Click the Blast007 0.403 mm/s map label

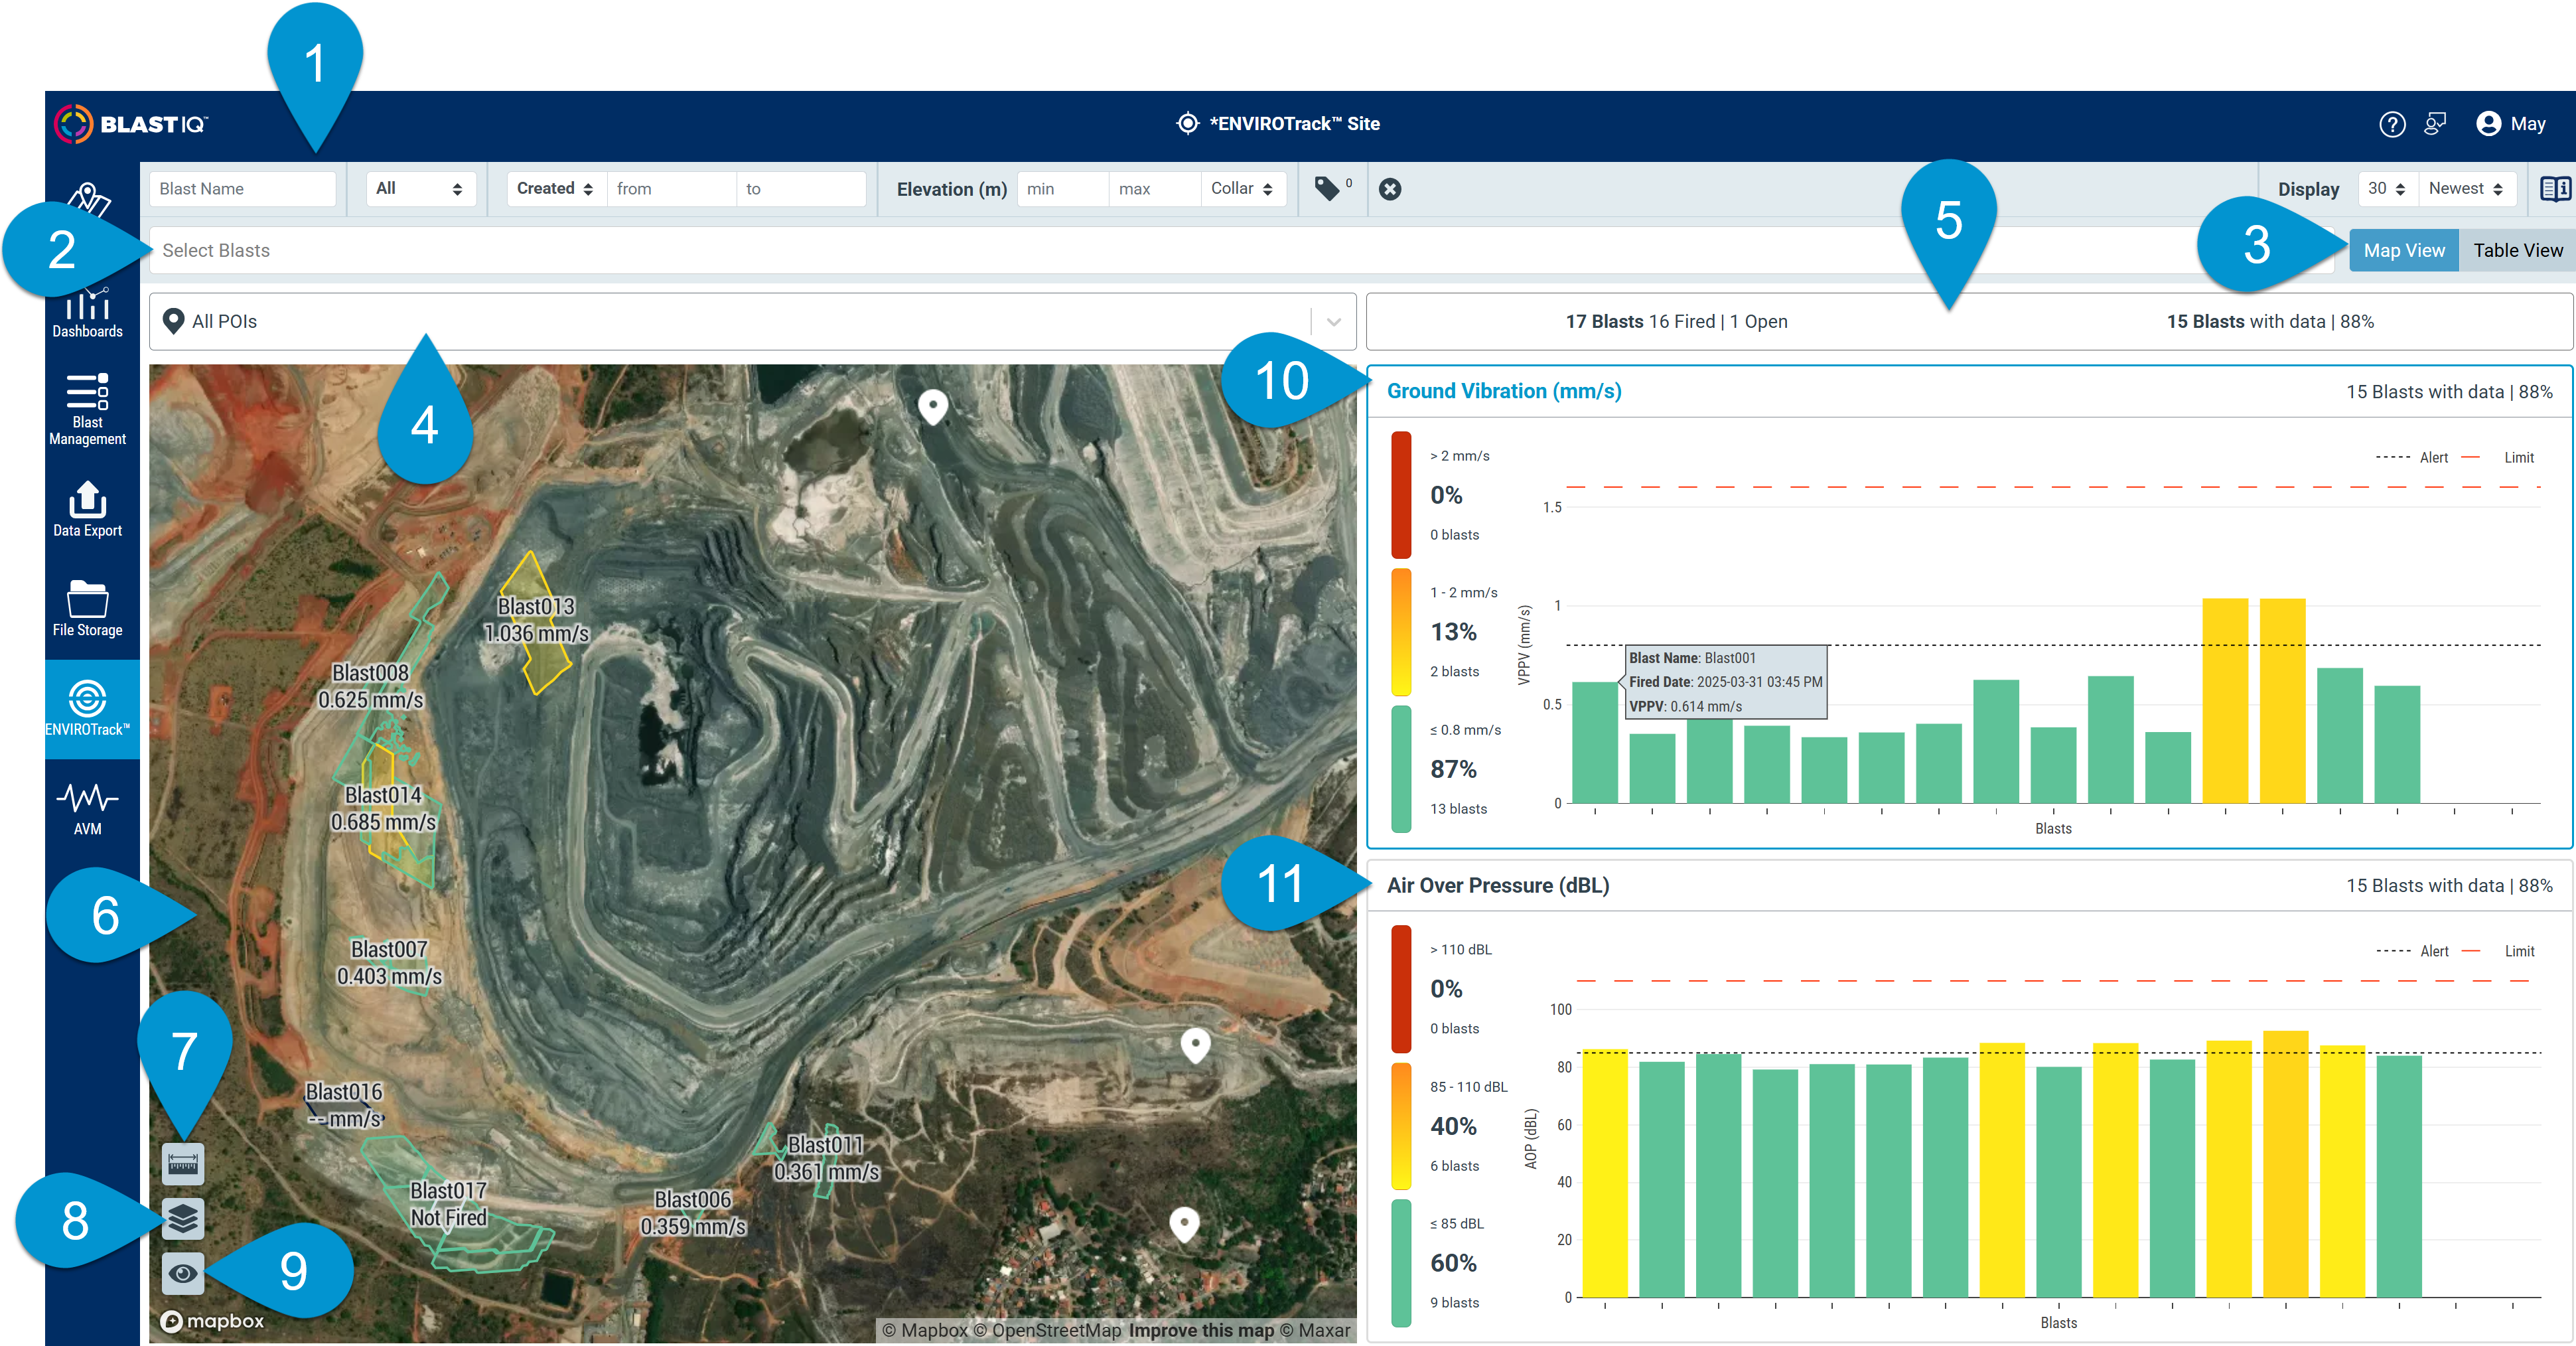(x=389, y=962)
